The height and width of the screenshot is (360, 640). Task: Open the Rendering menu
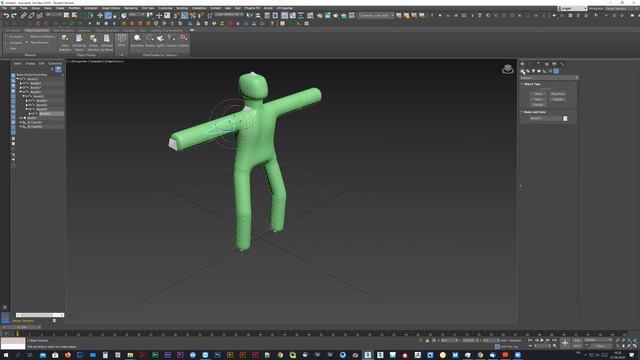click(131, 8)
